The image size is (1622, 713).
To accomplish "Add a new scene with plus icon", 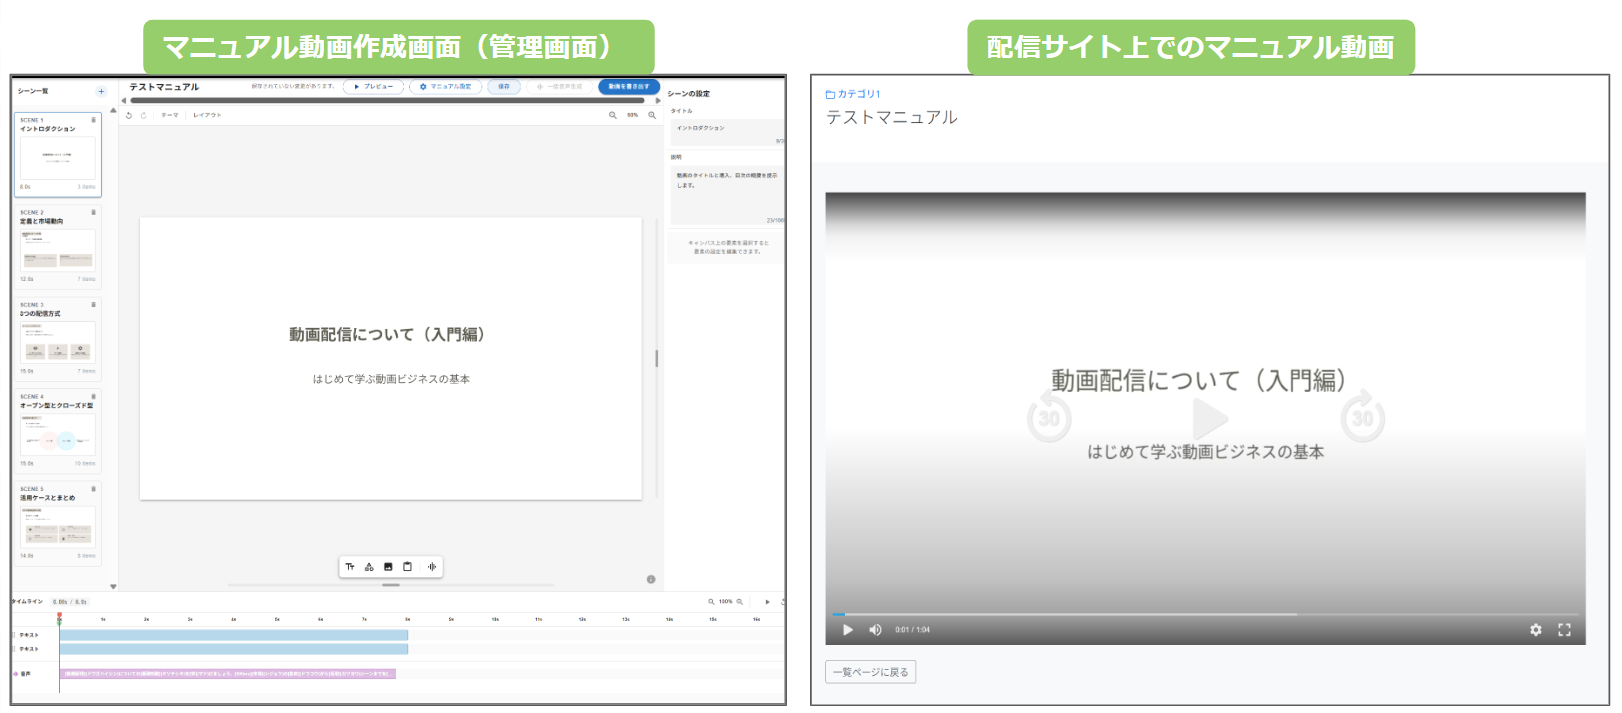I will point(101,91).
